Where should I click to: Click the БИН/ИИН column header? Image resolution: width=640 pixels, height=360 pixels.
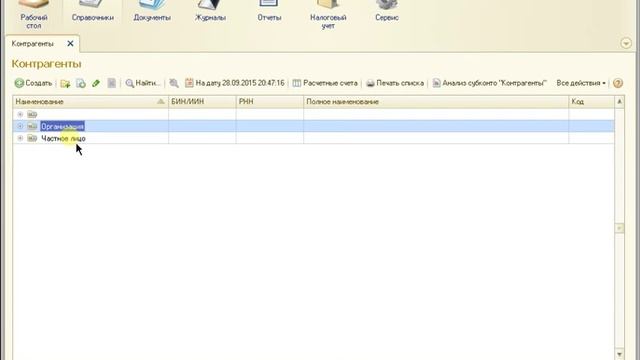pos(202,102)
